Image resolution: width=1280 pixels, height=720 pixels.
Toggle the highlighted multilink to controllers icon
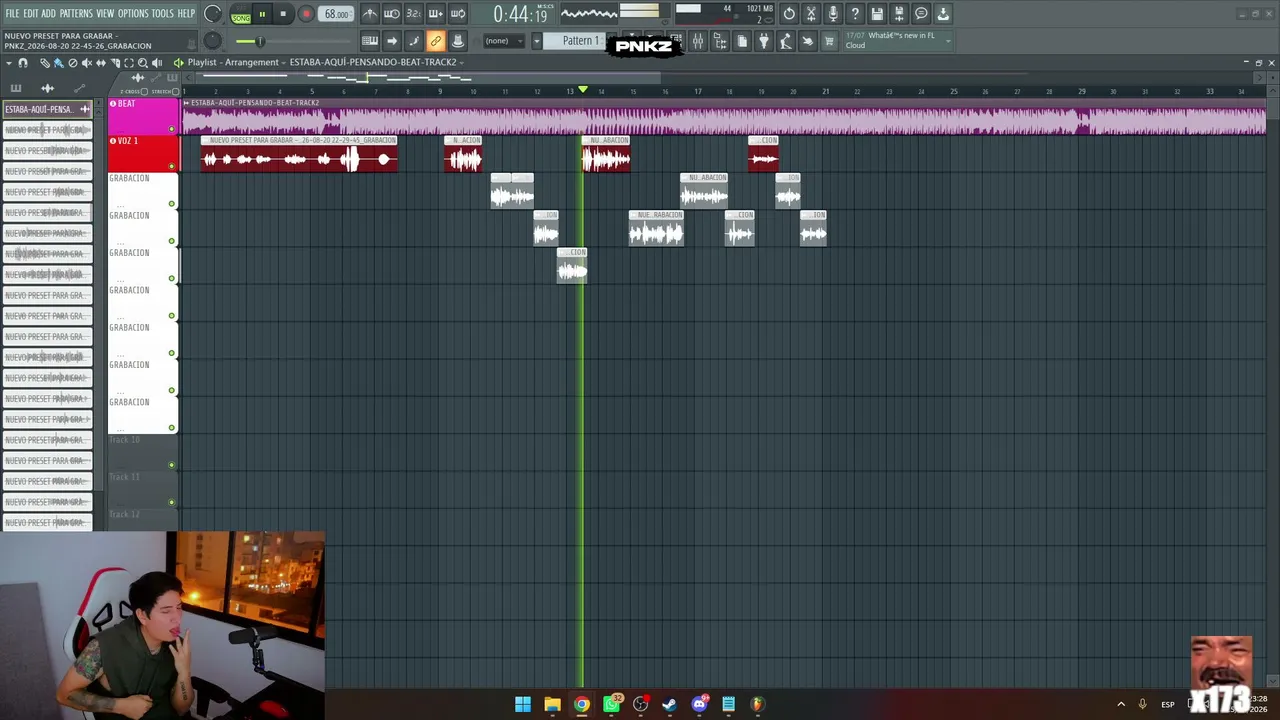click(x=435, y=41)
